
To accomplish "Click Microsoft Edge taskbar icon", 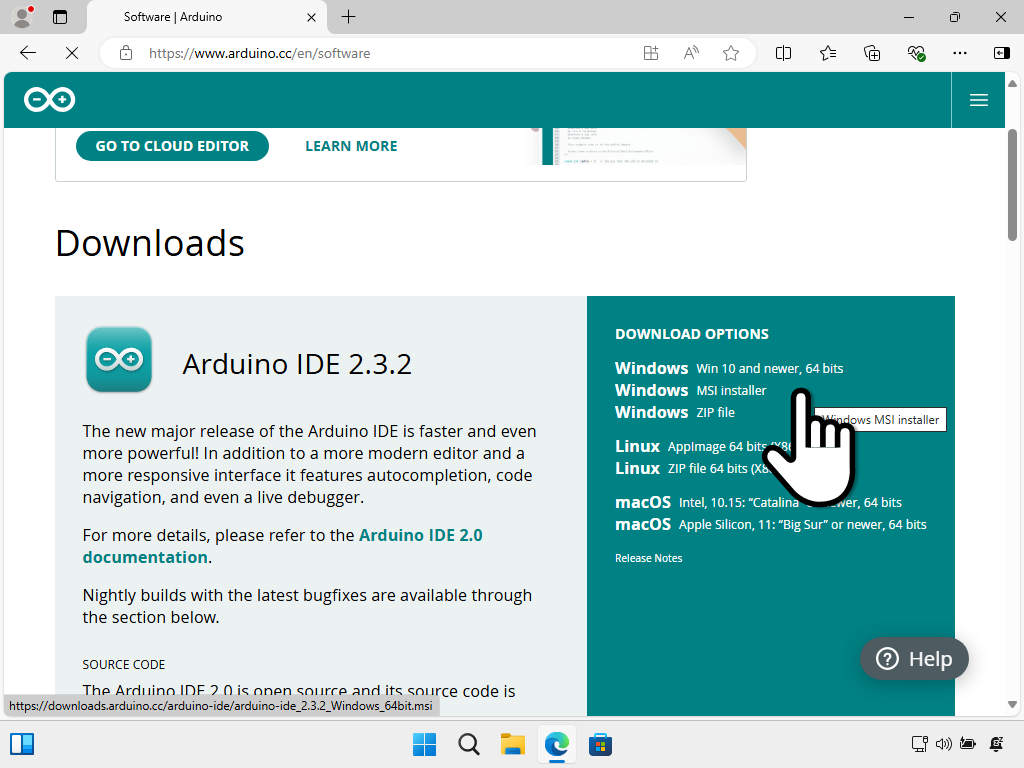I will [556, 744].
